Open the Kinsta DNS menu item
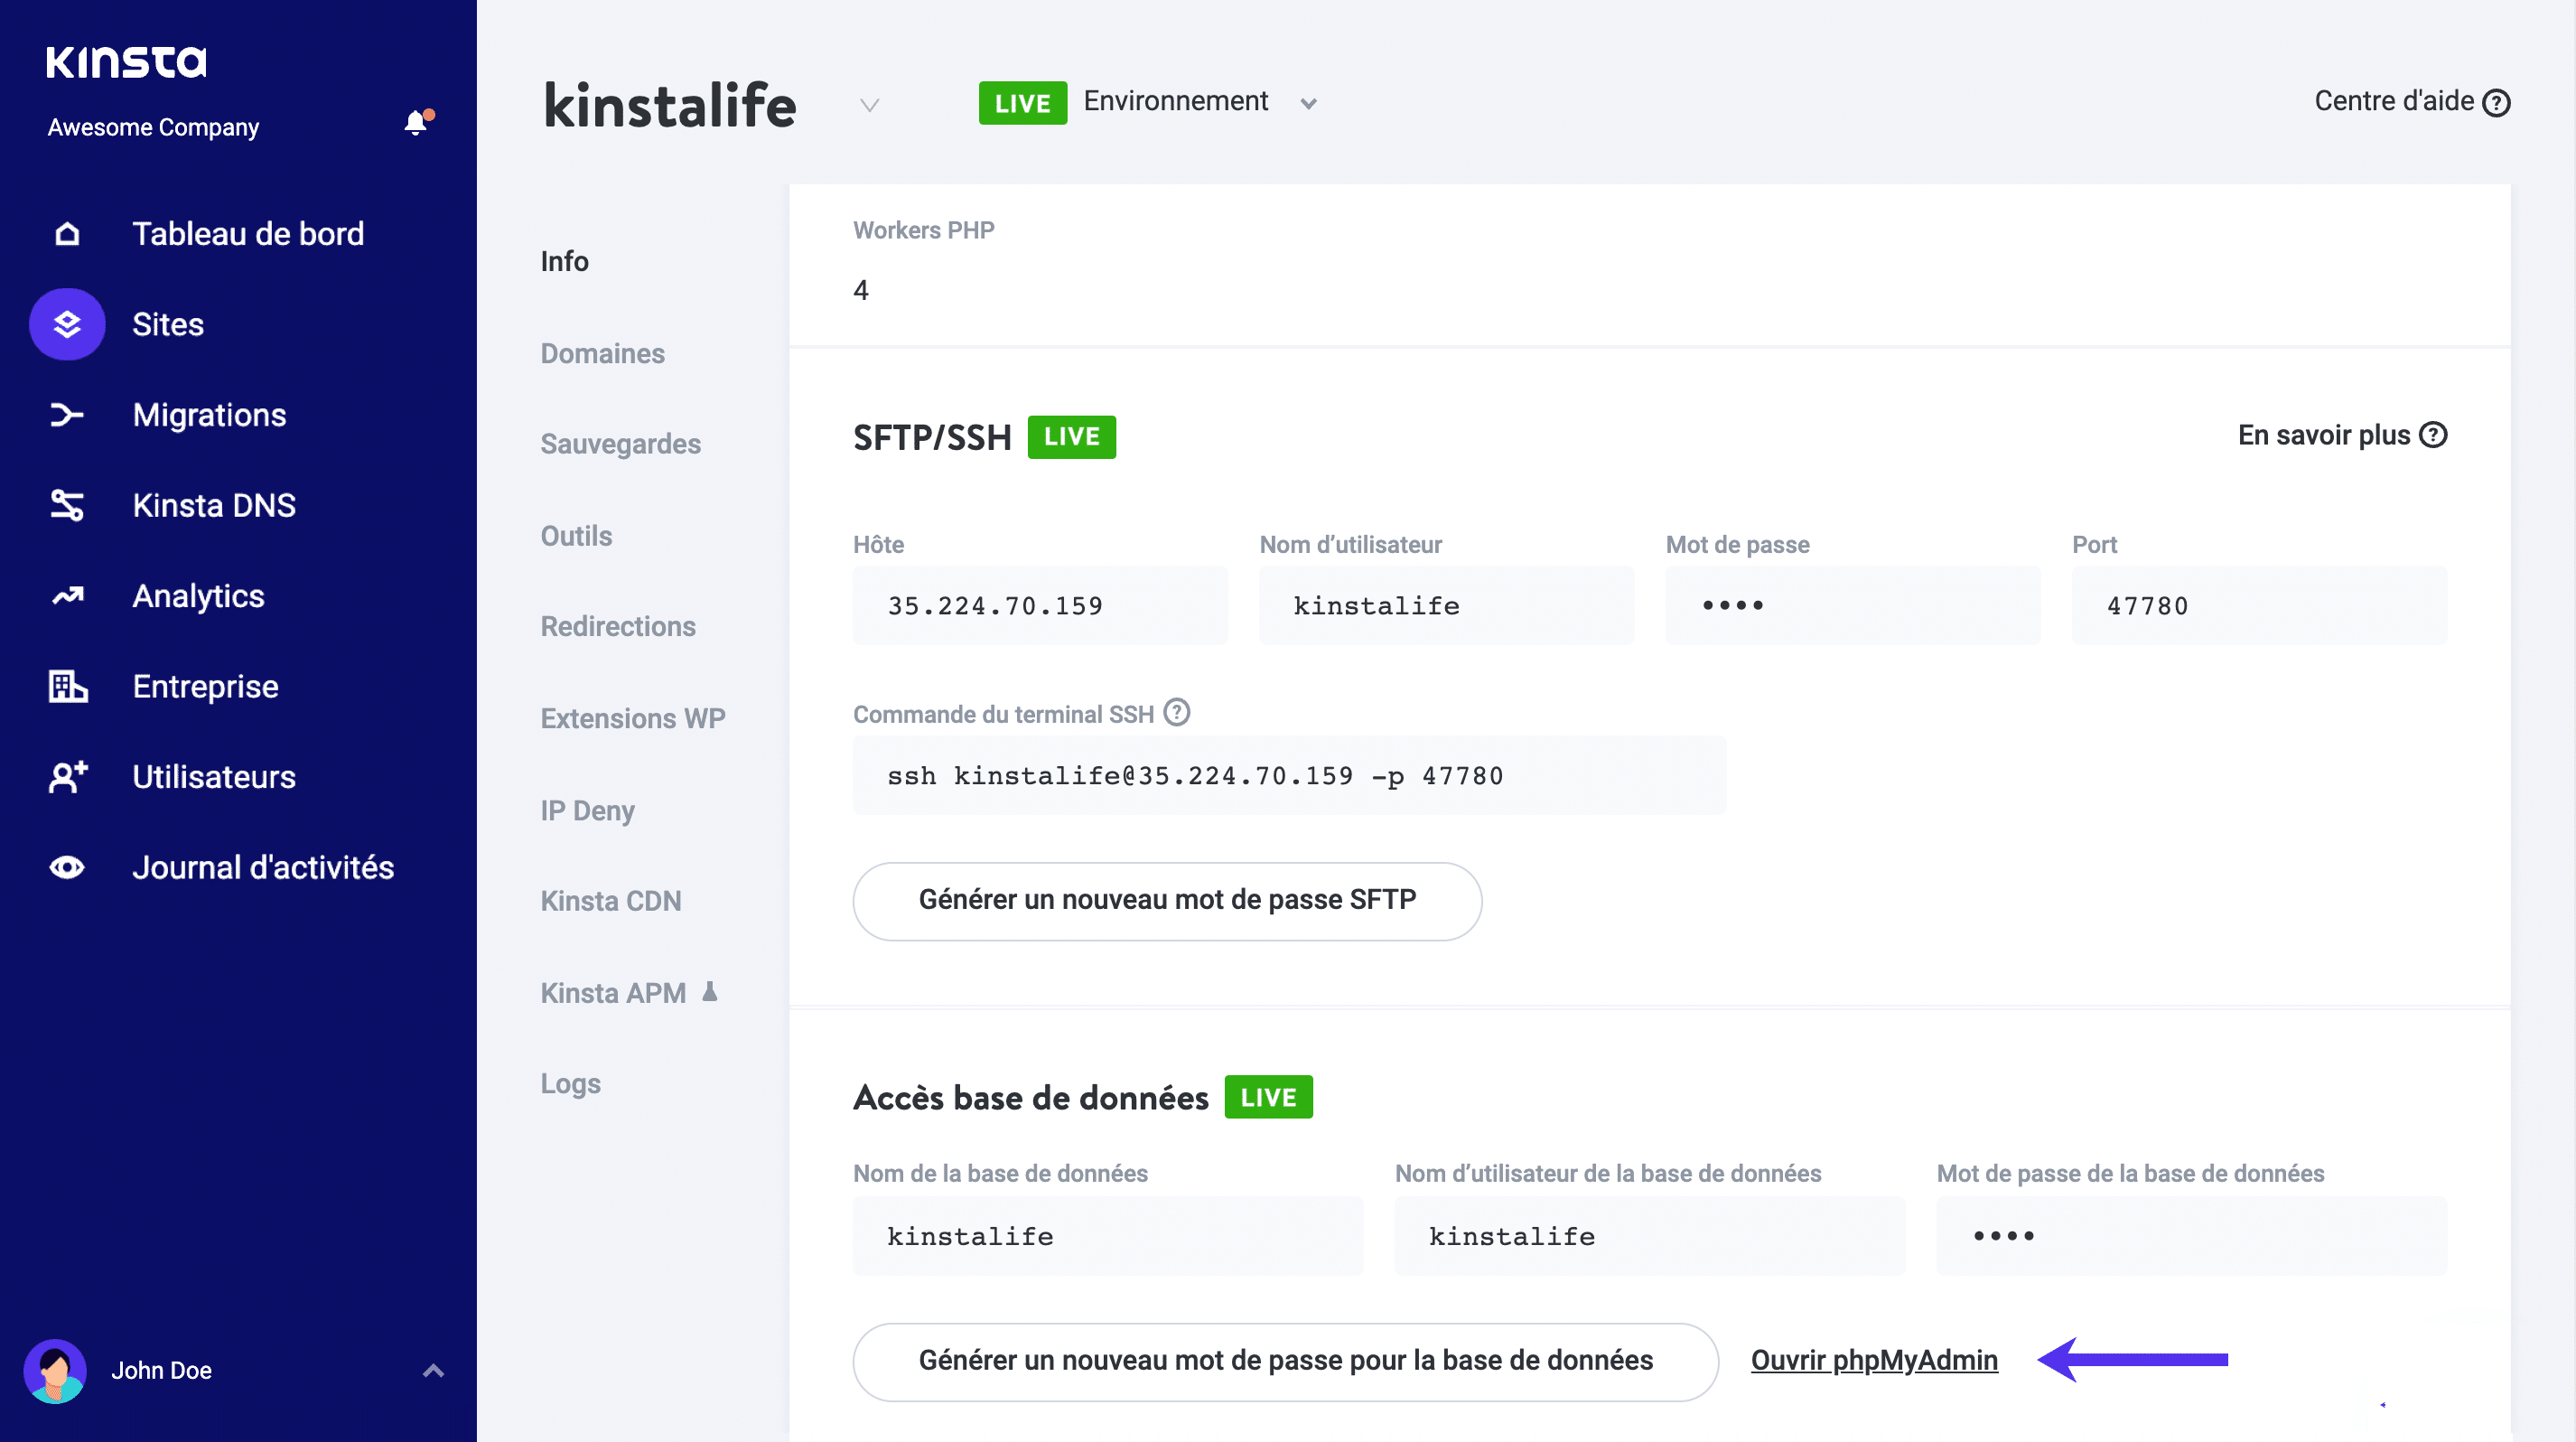 tap(214, 505)
